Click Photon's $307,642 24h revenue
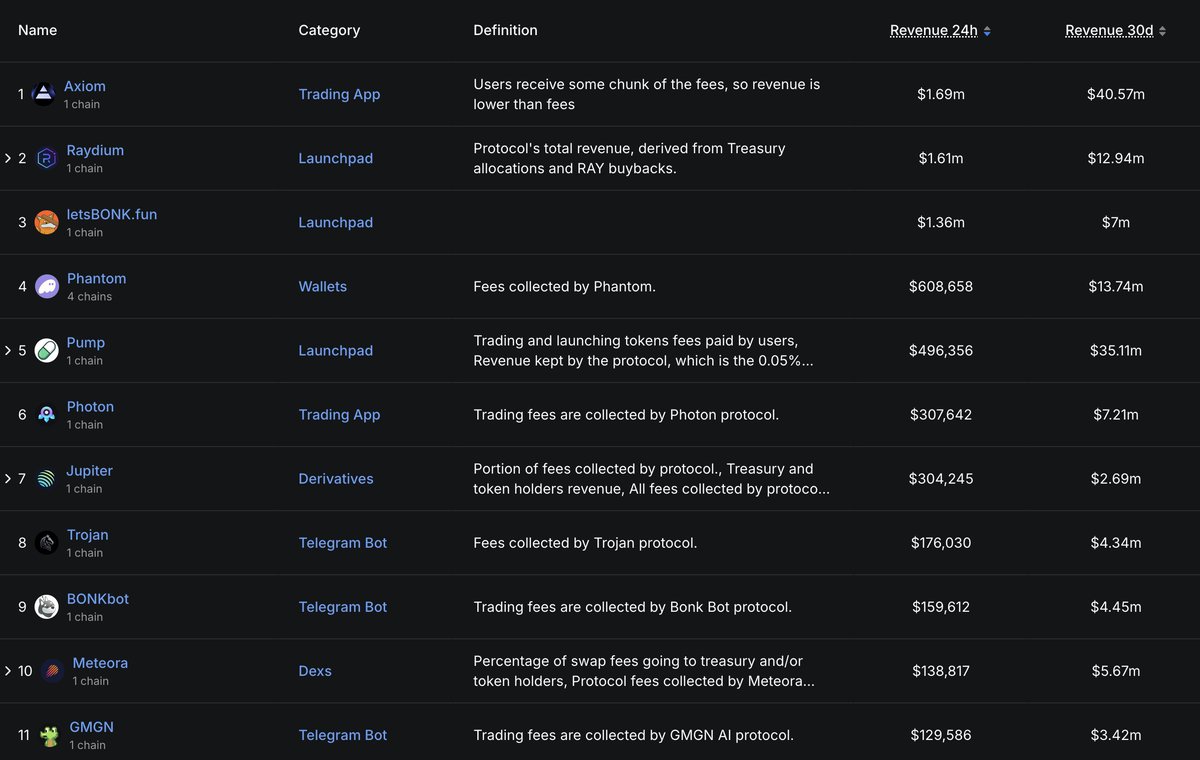The width and height of the screenshot is (1200, 760). [x=941, y=414]
